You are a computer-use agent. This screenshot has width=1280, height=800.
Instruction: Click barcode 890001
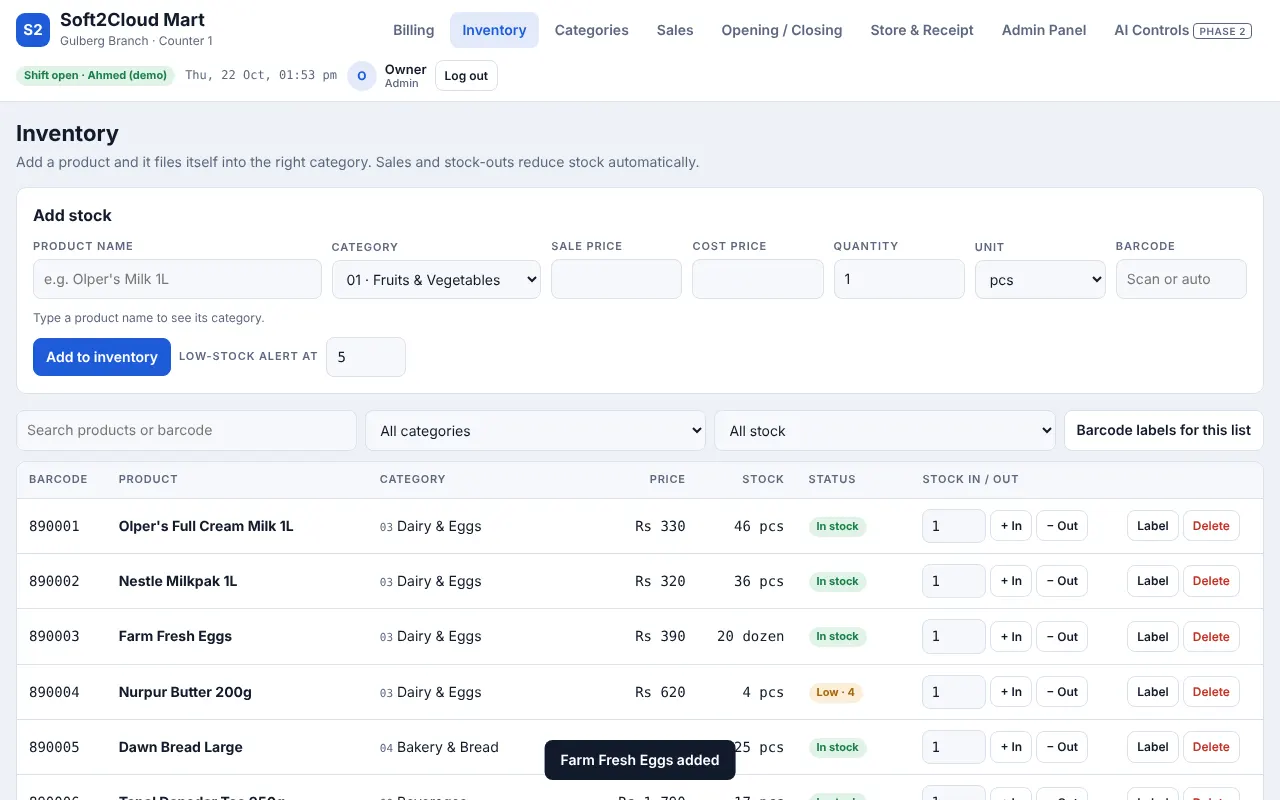pos(54,526)
